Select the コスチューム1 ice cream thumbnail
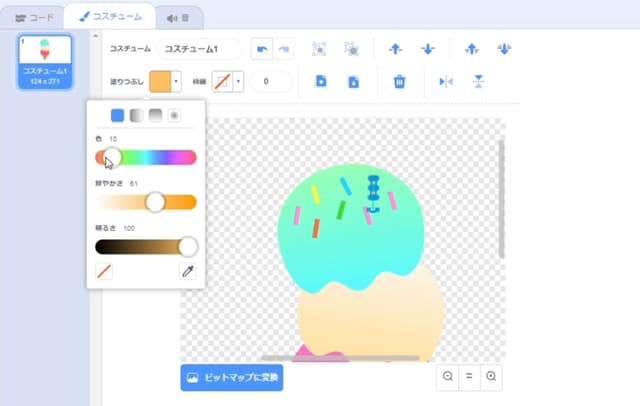Image resolution: width=640 pixels, height=406 pixels. 45,62
